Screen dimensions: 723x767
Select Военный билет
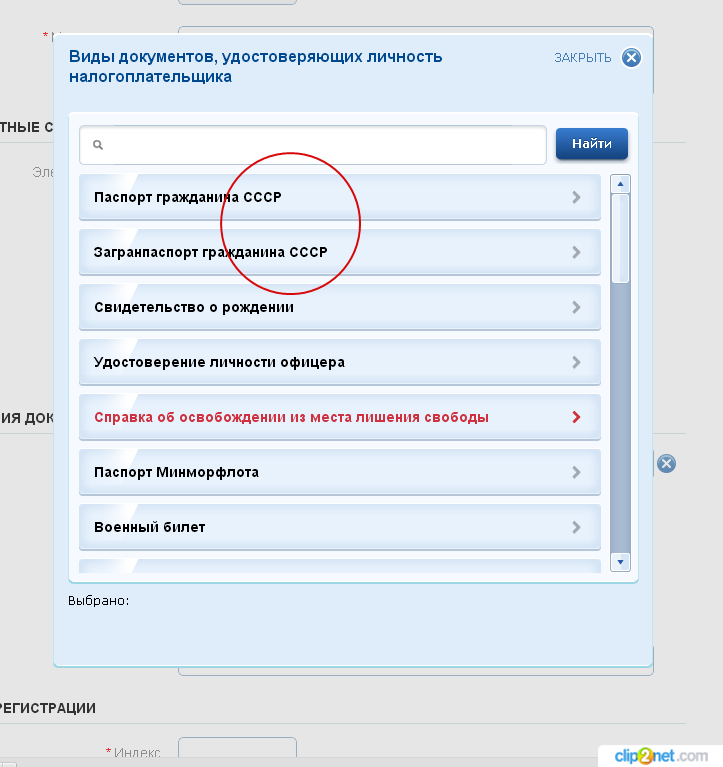click(x=339, y=527)
